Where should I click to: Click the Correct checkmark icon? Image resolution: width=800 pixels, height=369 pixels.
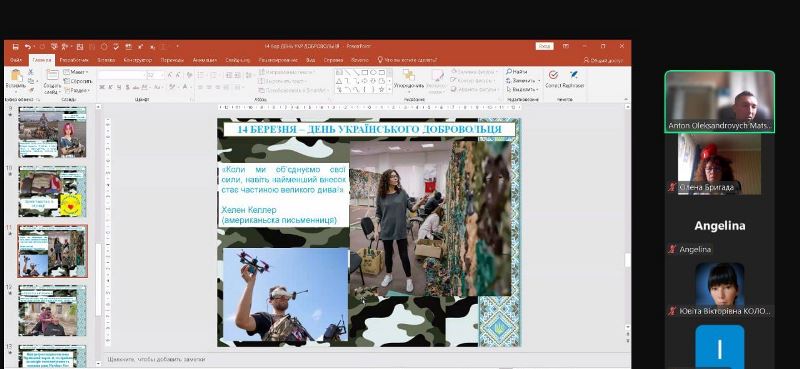(x=553, y=75)
